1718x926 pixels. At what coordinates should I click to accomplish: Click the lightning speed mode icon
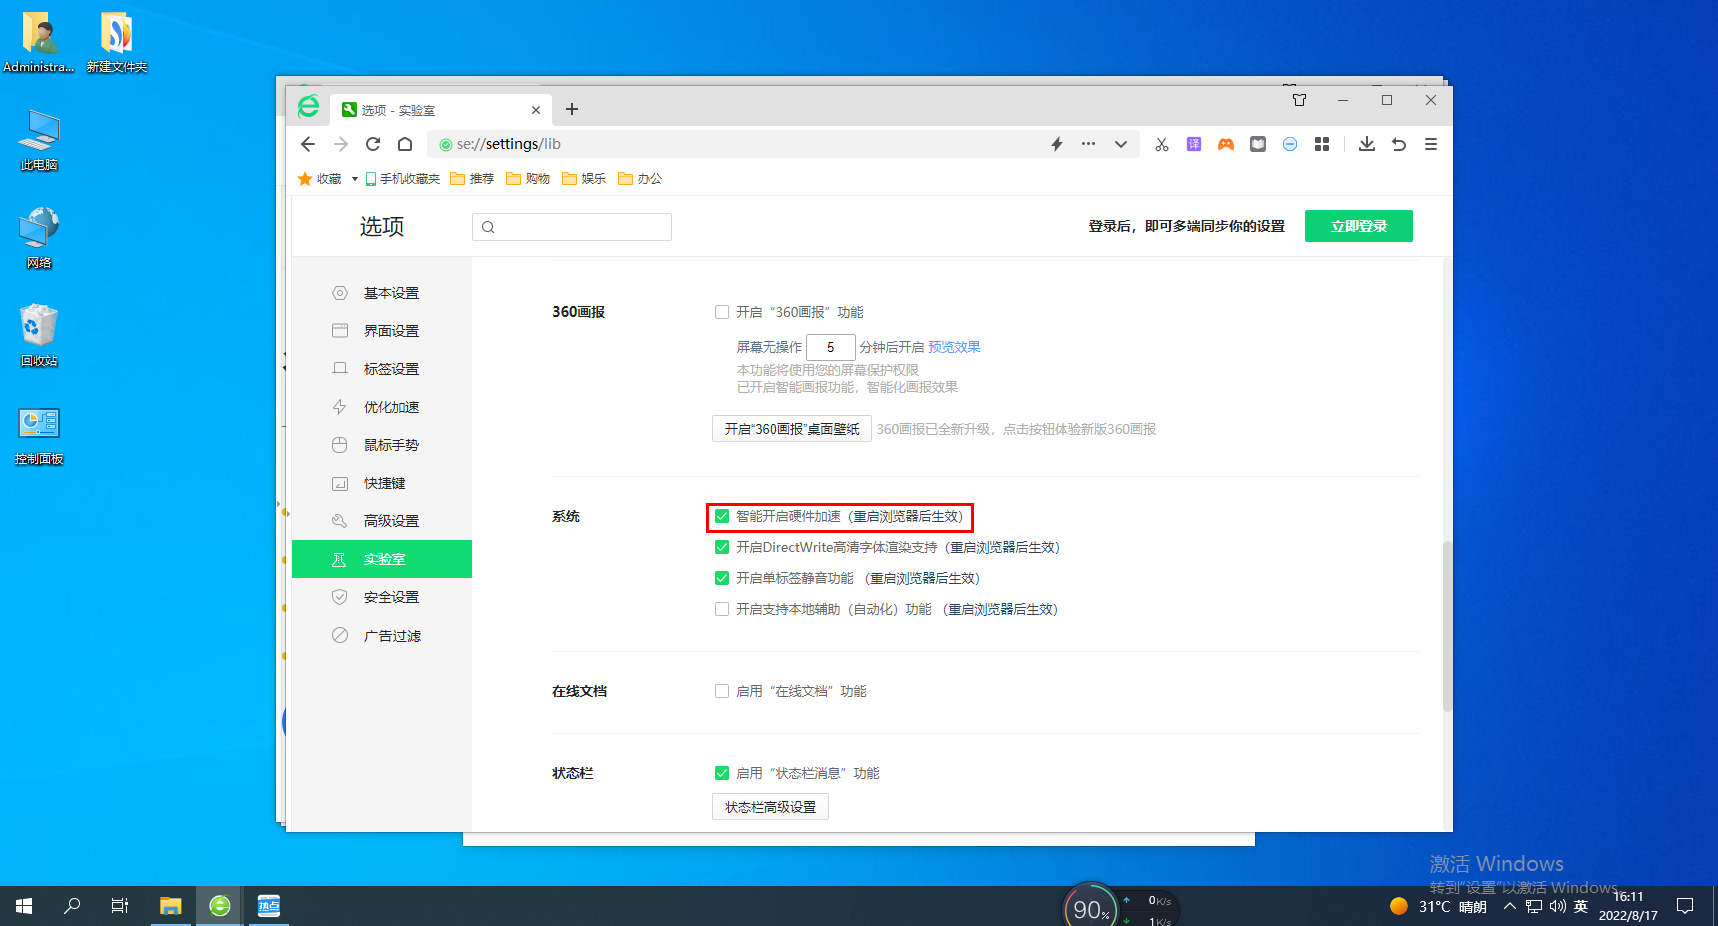[1057, 144]
